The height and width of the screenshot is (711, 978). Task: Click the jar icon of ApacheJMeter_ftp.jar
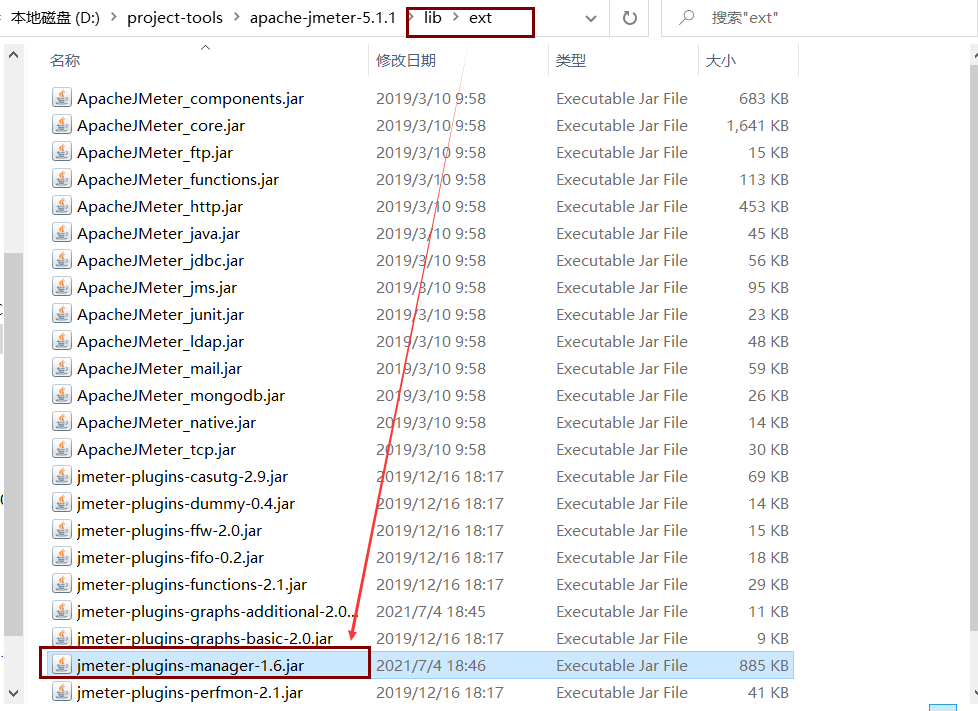[x=62, y=152]
